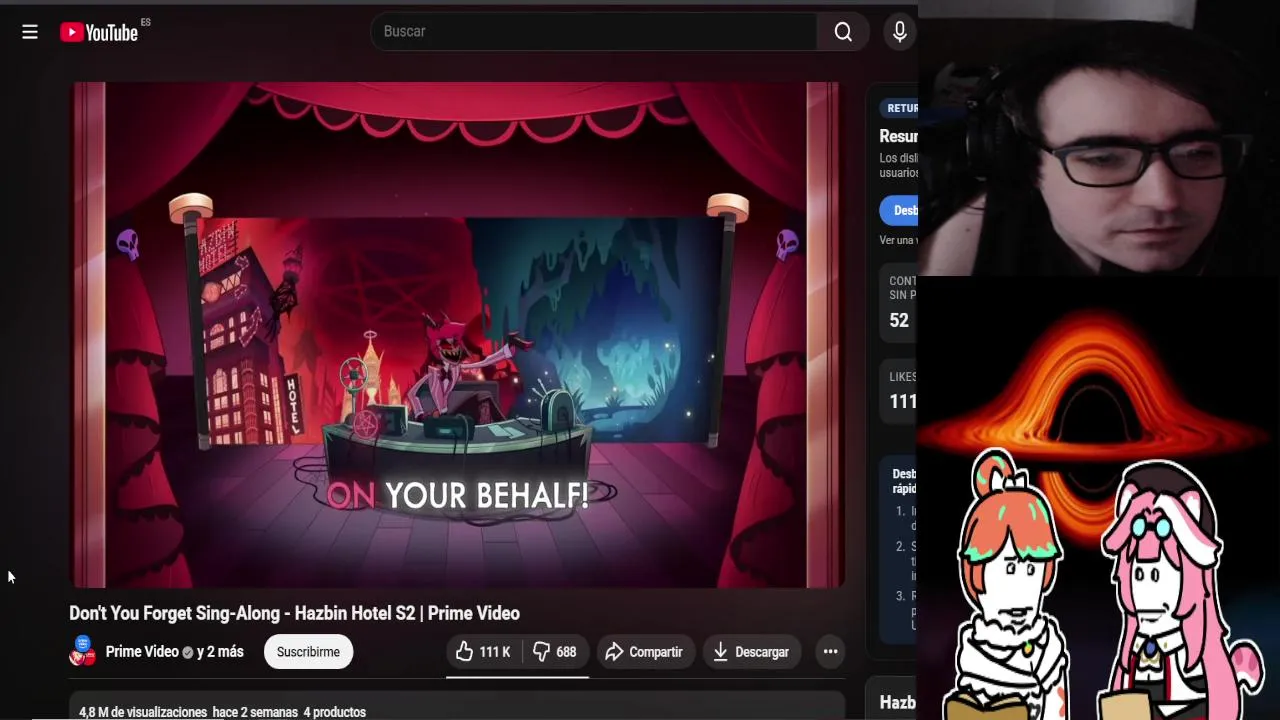Click the video player to pause
Image resolution: width=1280 pixels, height=720 pixels.
click(x=457, y=335)
